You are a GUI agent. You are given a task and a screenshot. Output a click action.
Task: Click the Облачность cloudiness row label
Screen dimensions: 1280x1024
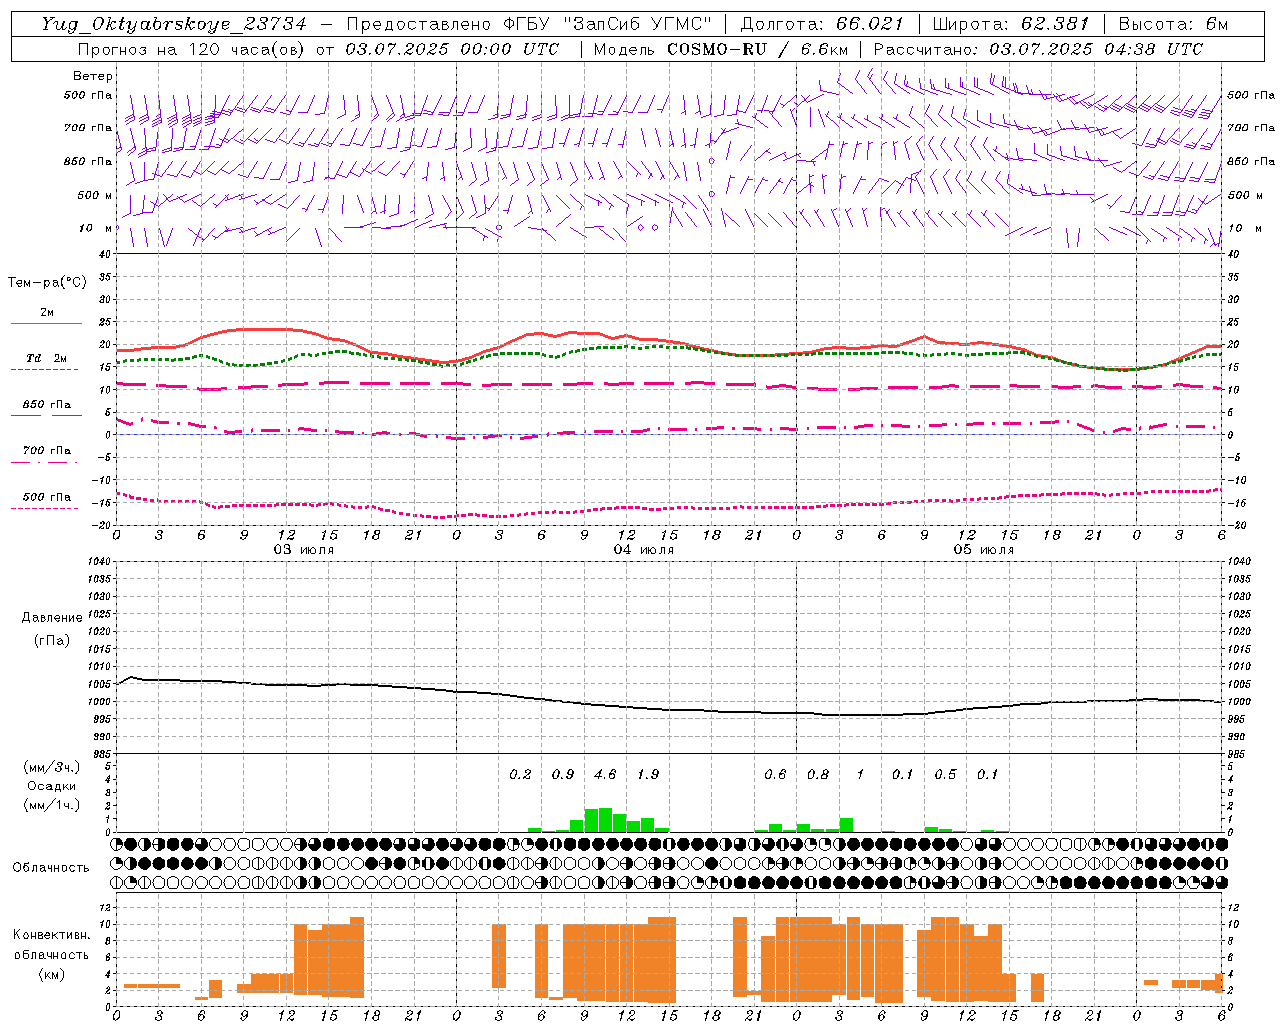point(51,868)
